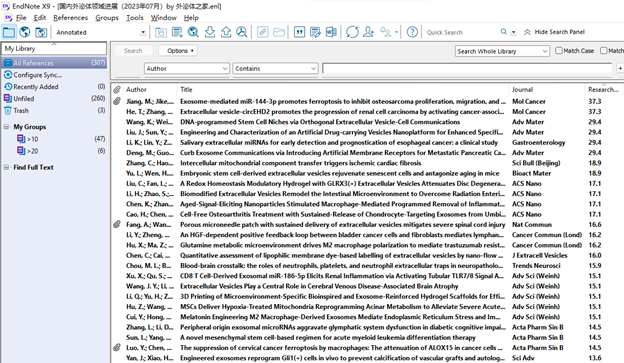Viewport: 624px width, 363px height.
Task: Click Insert Citation quote icon
Action: (299, 32)
